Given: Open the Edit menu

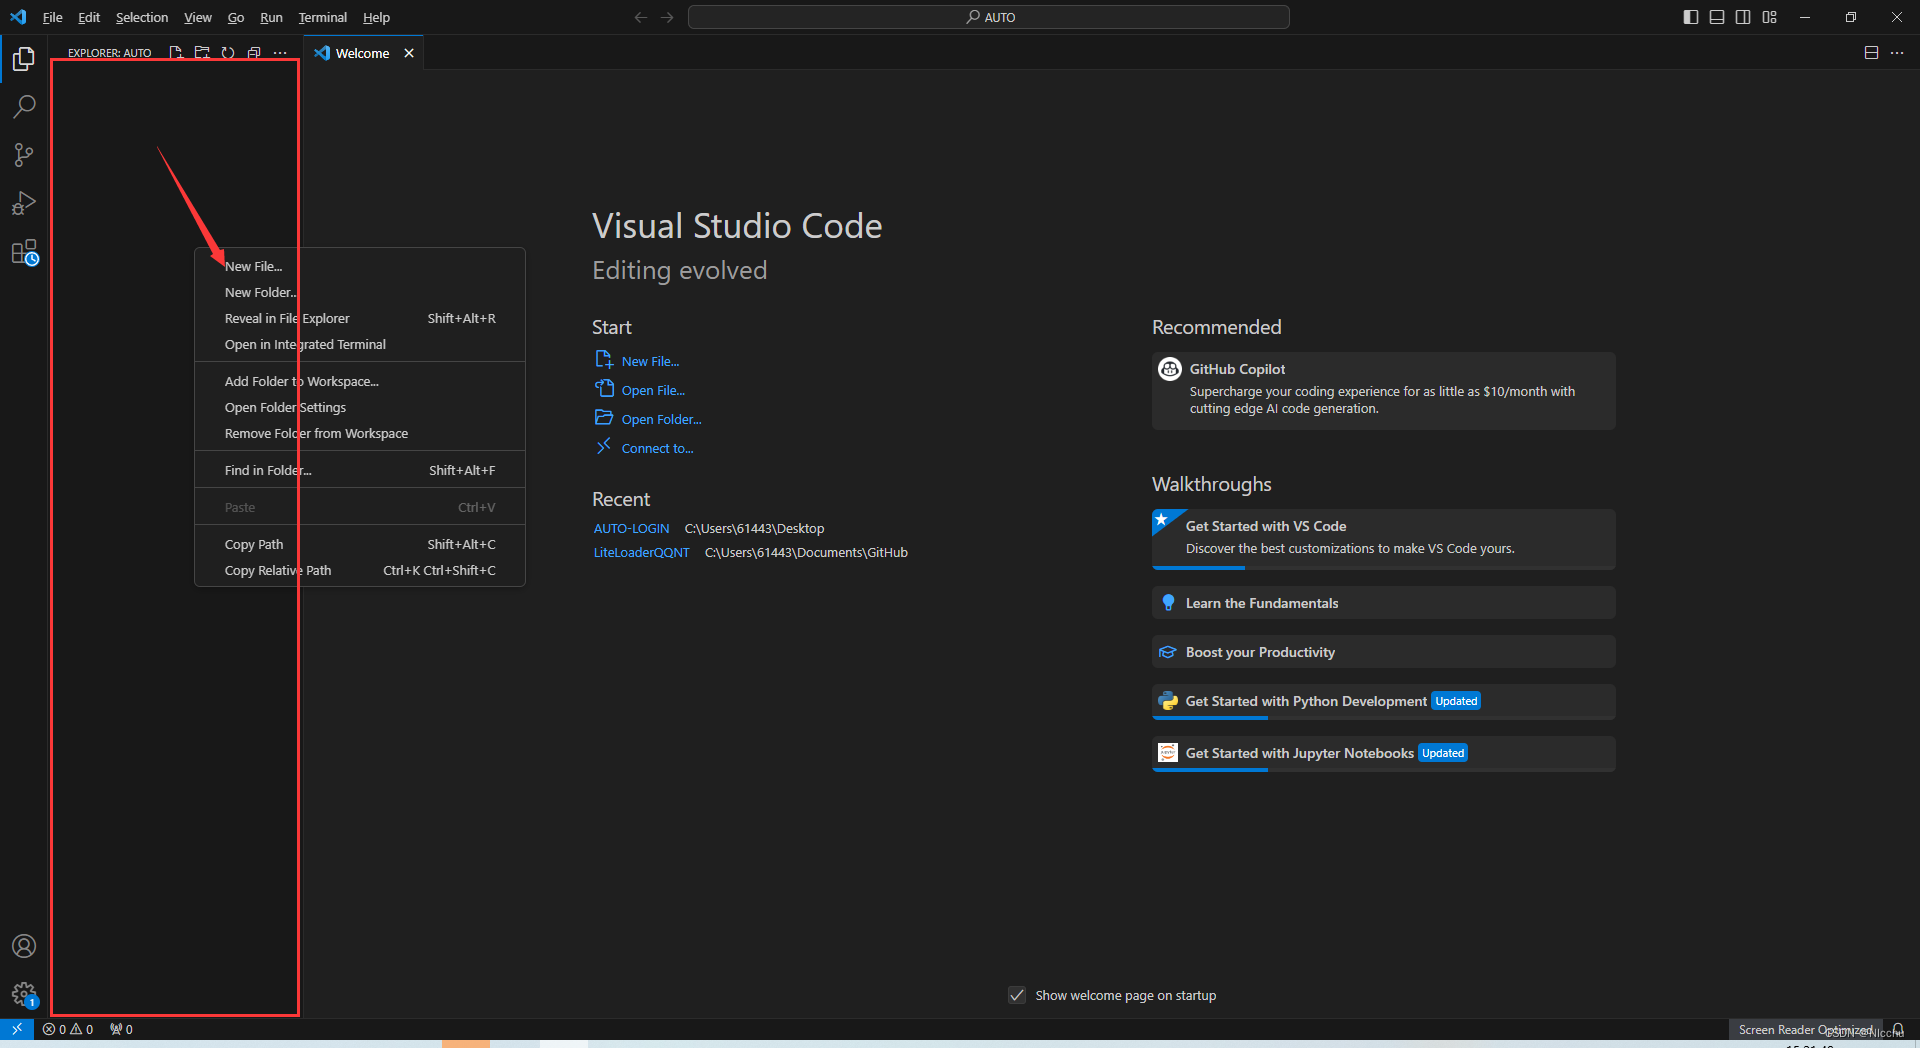Looking at the screenshot, I should point(89,17).
